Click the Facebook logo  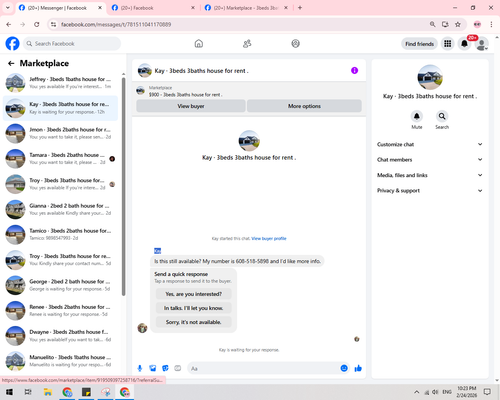pos(12,44)
